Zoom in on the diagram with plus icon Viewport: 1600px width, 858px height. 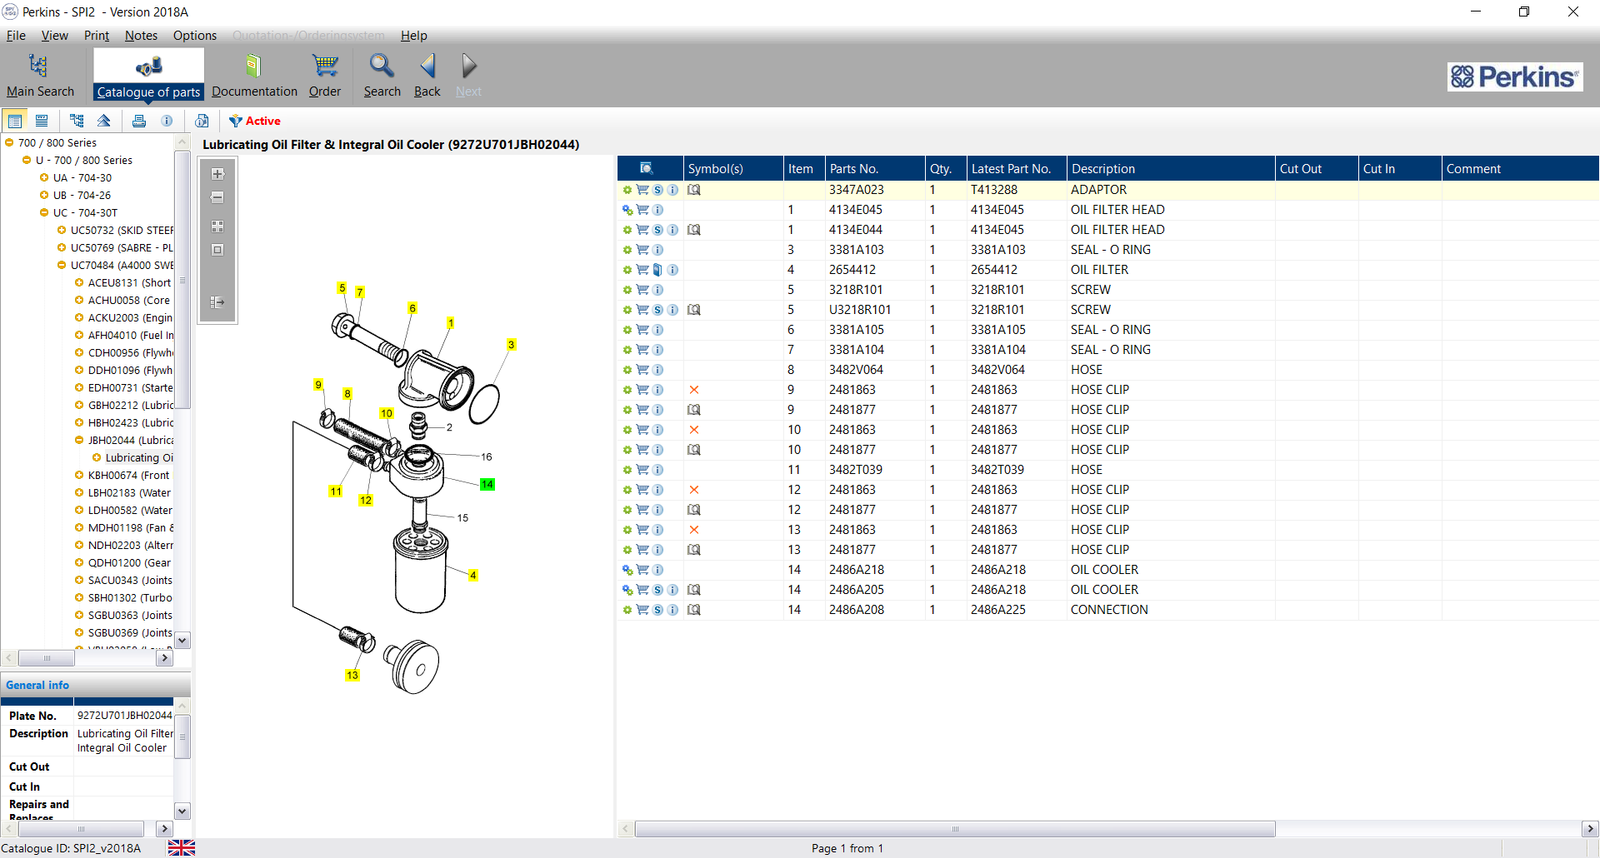[217, 174]
